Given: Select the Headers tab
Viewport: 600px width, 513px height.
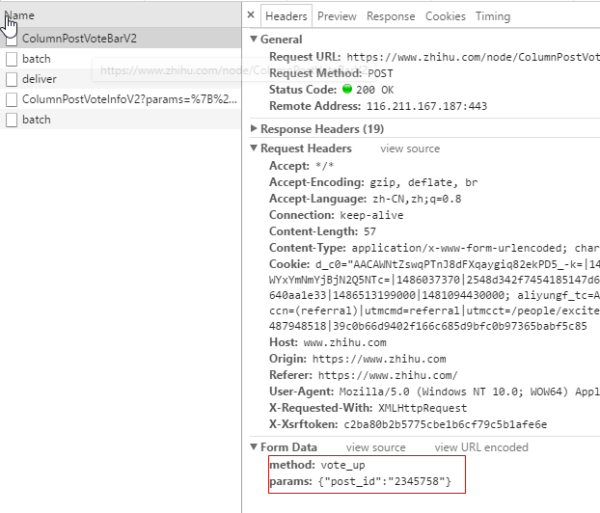Looking at the screenshot, I should 286,16.
